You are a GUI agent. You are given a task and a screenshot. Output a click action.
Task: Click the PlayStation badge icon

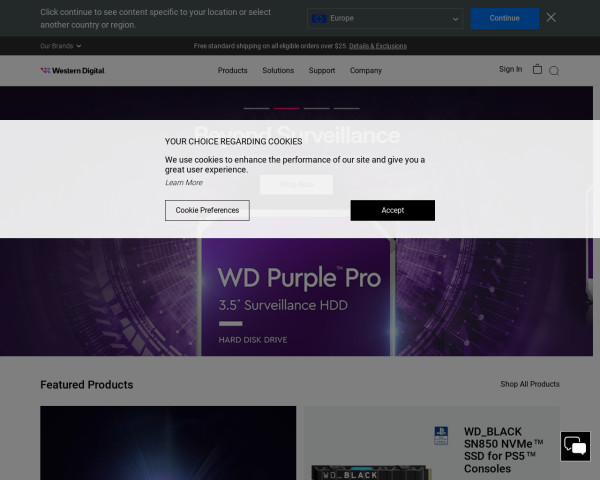441,436
